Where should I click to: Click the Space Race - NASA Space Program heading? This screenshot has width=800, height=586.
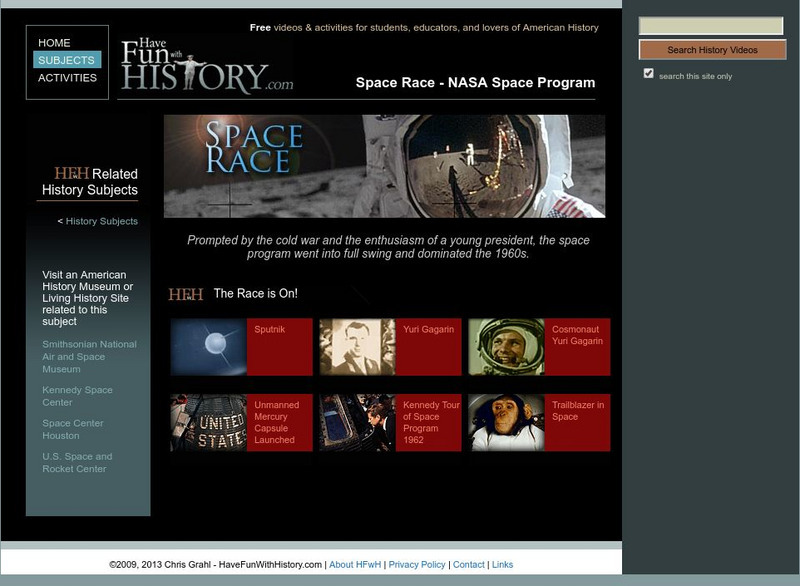coord(476,83)
